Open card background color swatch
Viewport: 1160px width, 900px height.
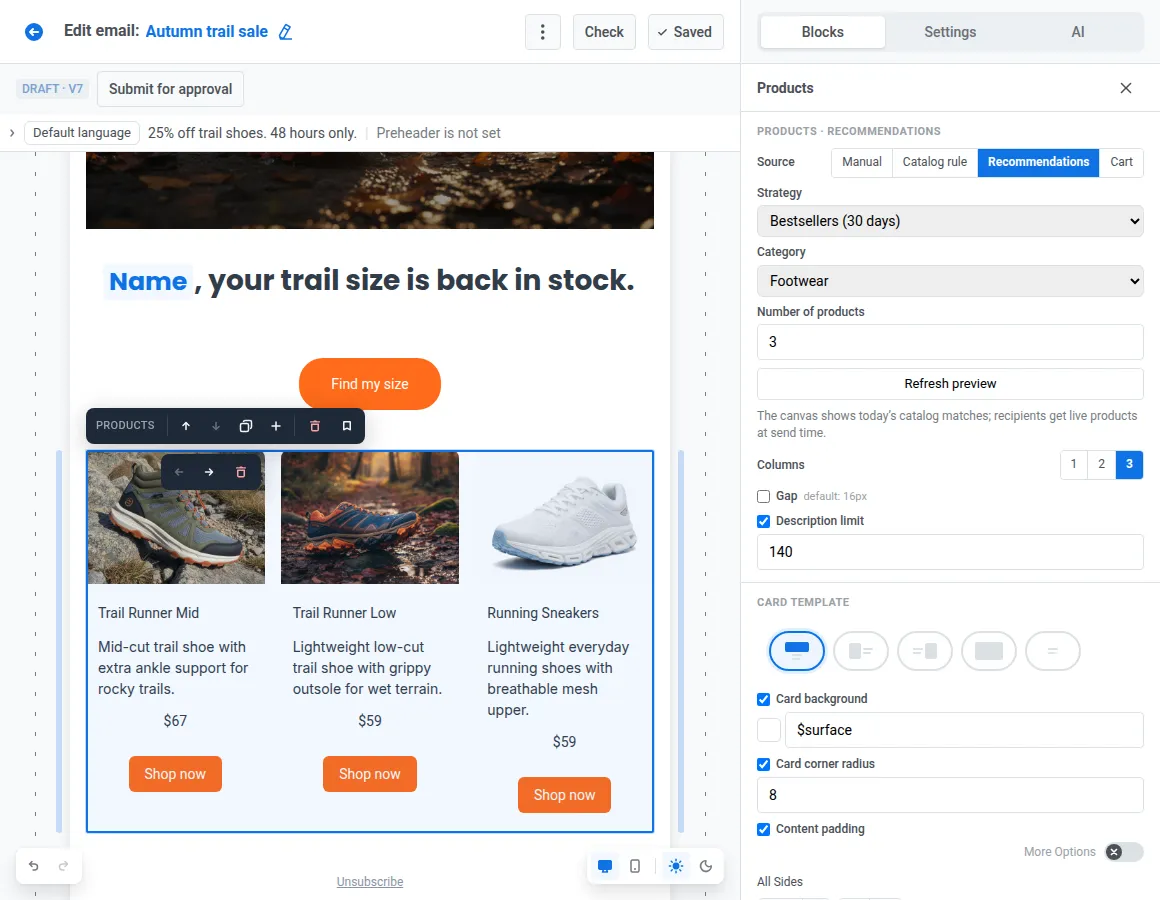769,730
